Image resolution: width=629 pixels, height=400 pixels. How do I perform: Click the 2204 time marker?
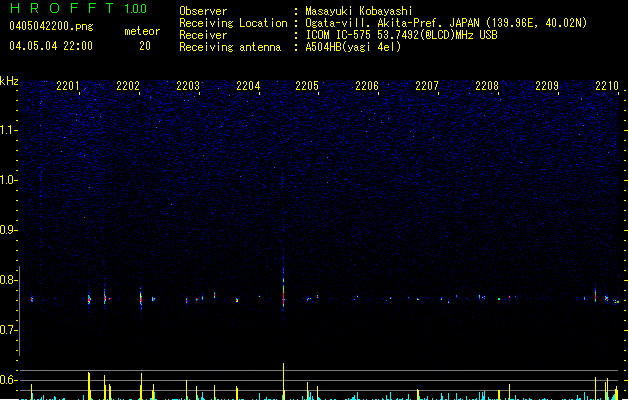pos(248,85)
